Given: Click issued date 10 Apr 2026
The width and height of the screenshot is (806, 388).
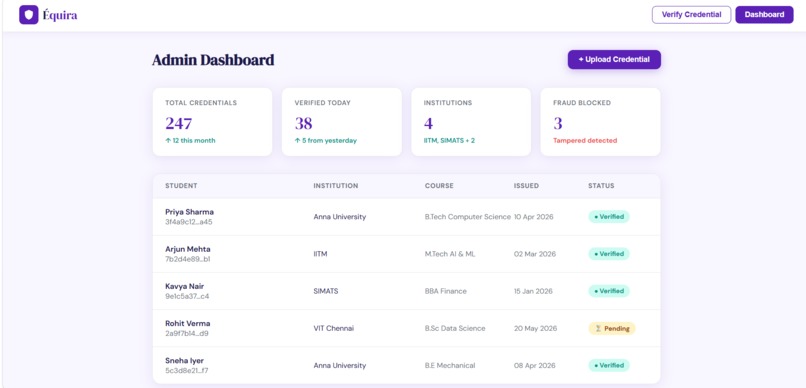Looking at the screenshot, I should point(534,217).
